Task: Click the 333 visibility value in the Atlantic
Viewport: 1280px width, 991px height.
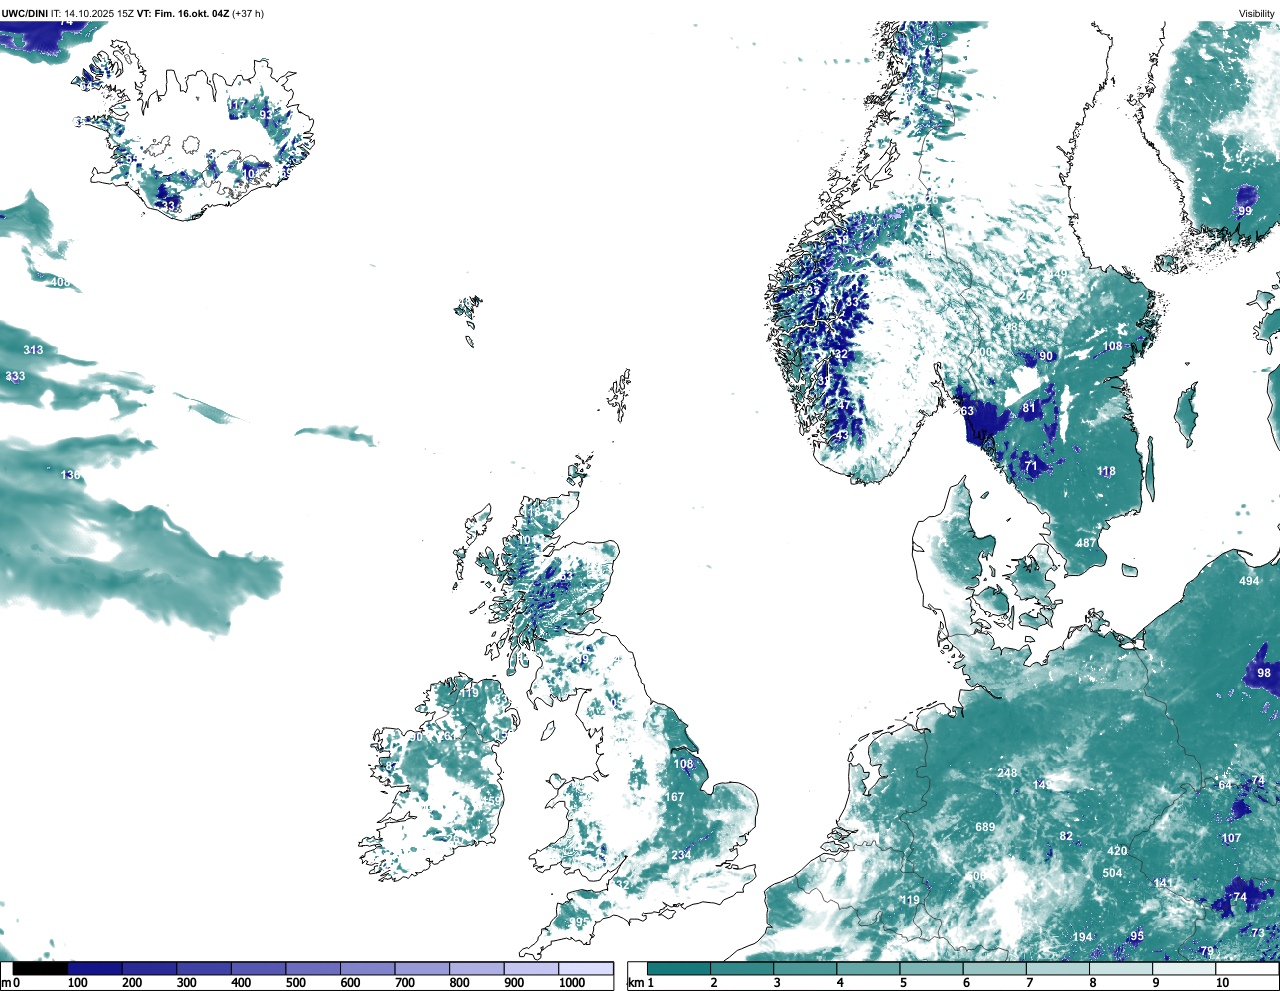Action: (15, 377)
